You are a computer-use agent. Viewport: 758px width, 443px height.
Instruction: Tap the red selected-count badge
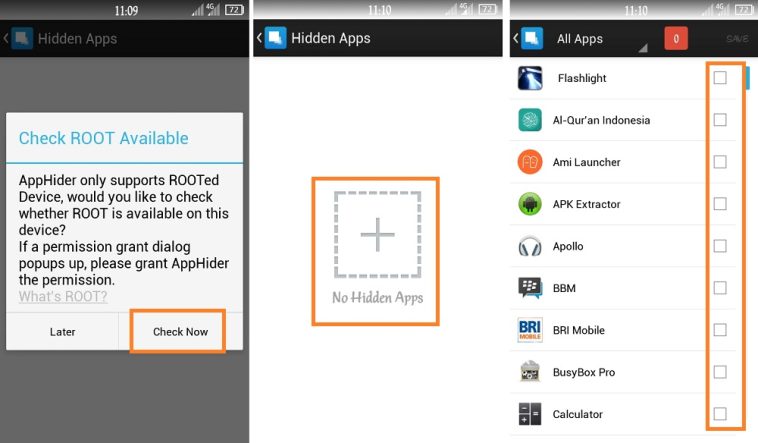(x=676, y=39)
